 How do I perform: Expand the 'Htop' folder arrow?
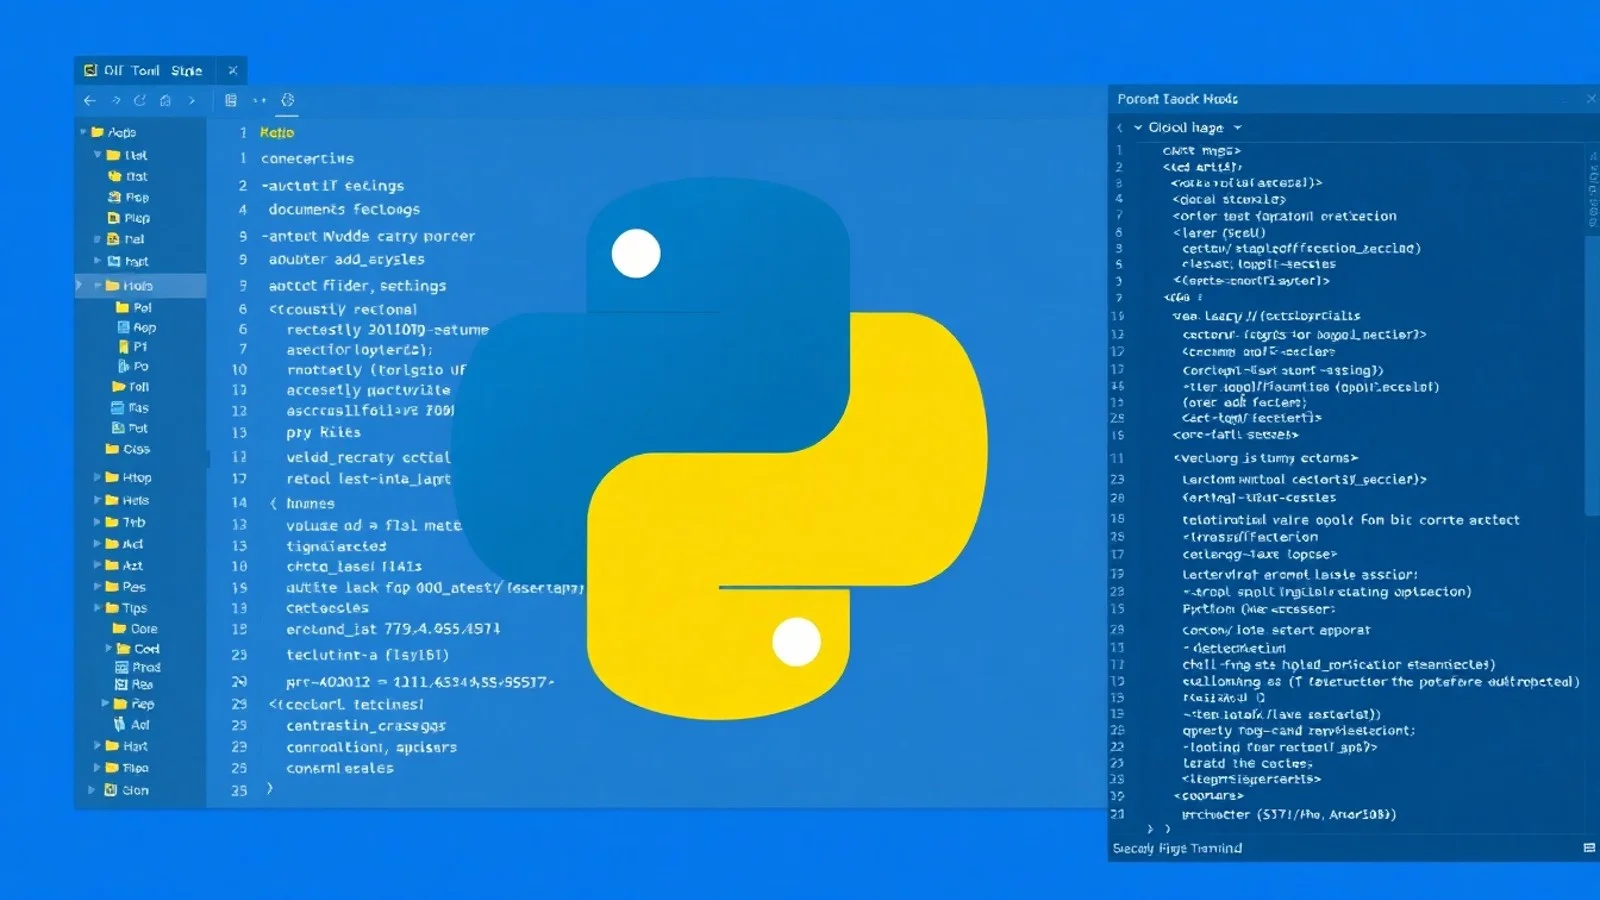click(98, 477)
